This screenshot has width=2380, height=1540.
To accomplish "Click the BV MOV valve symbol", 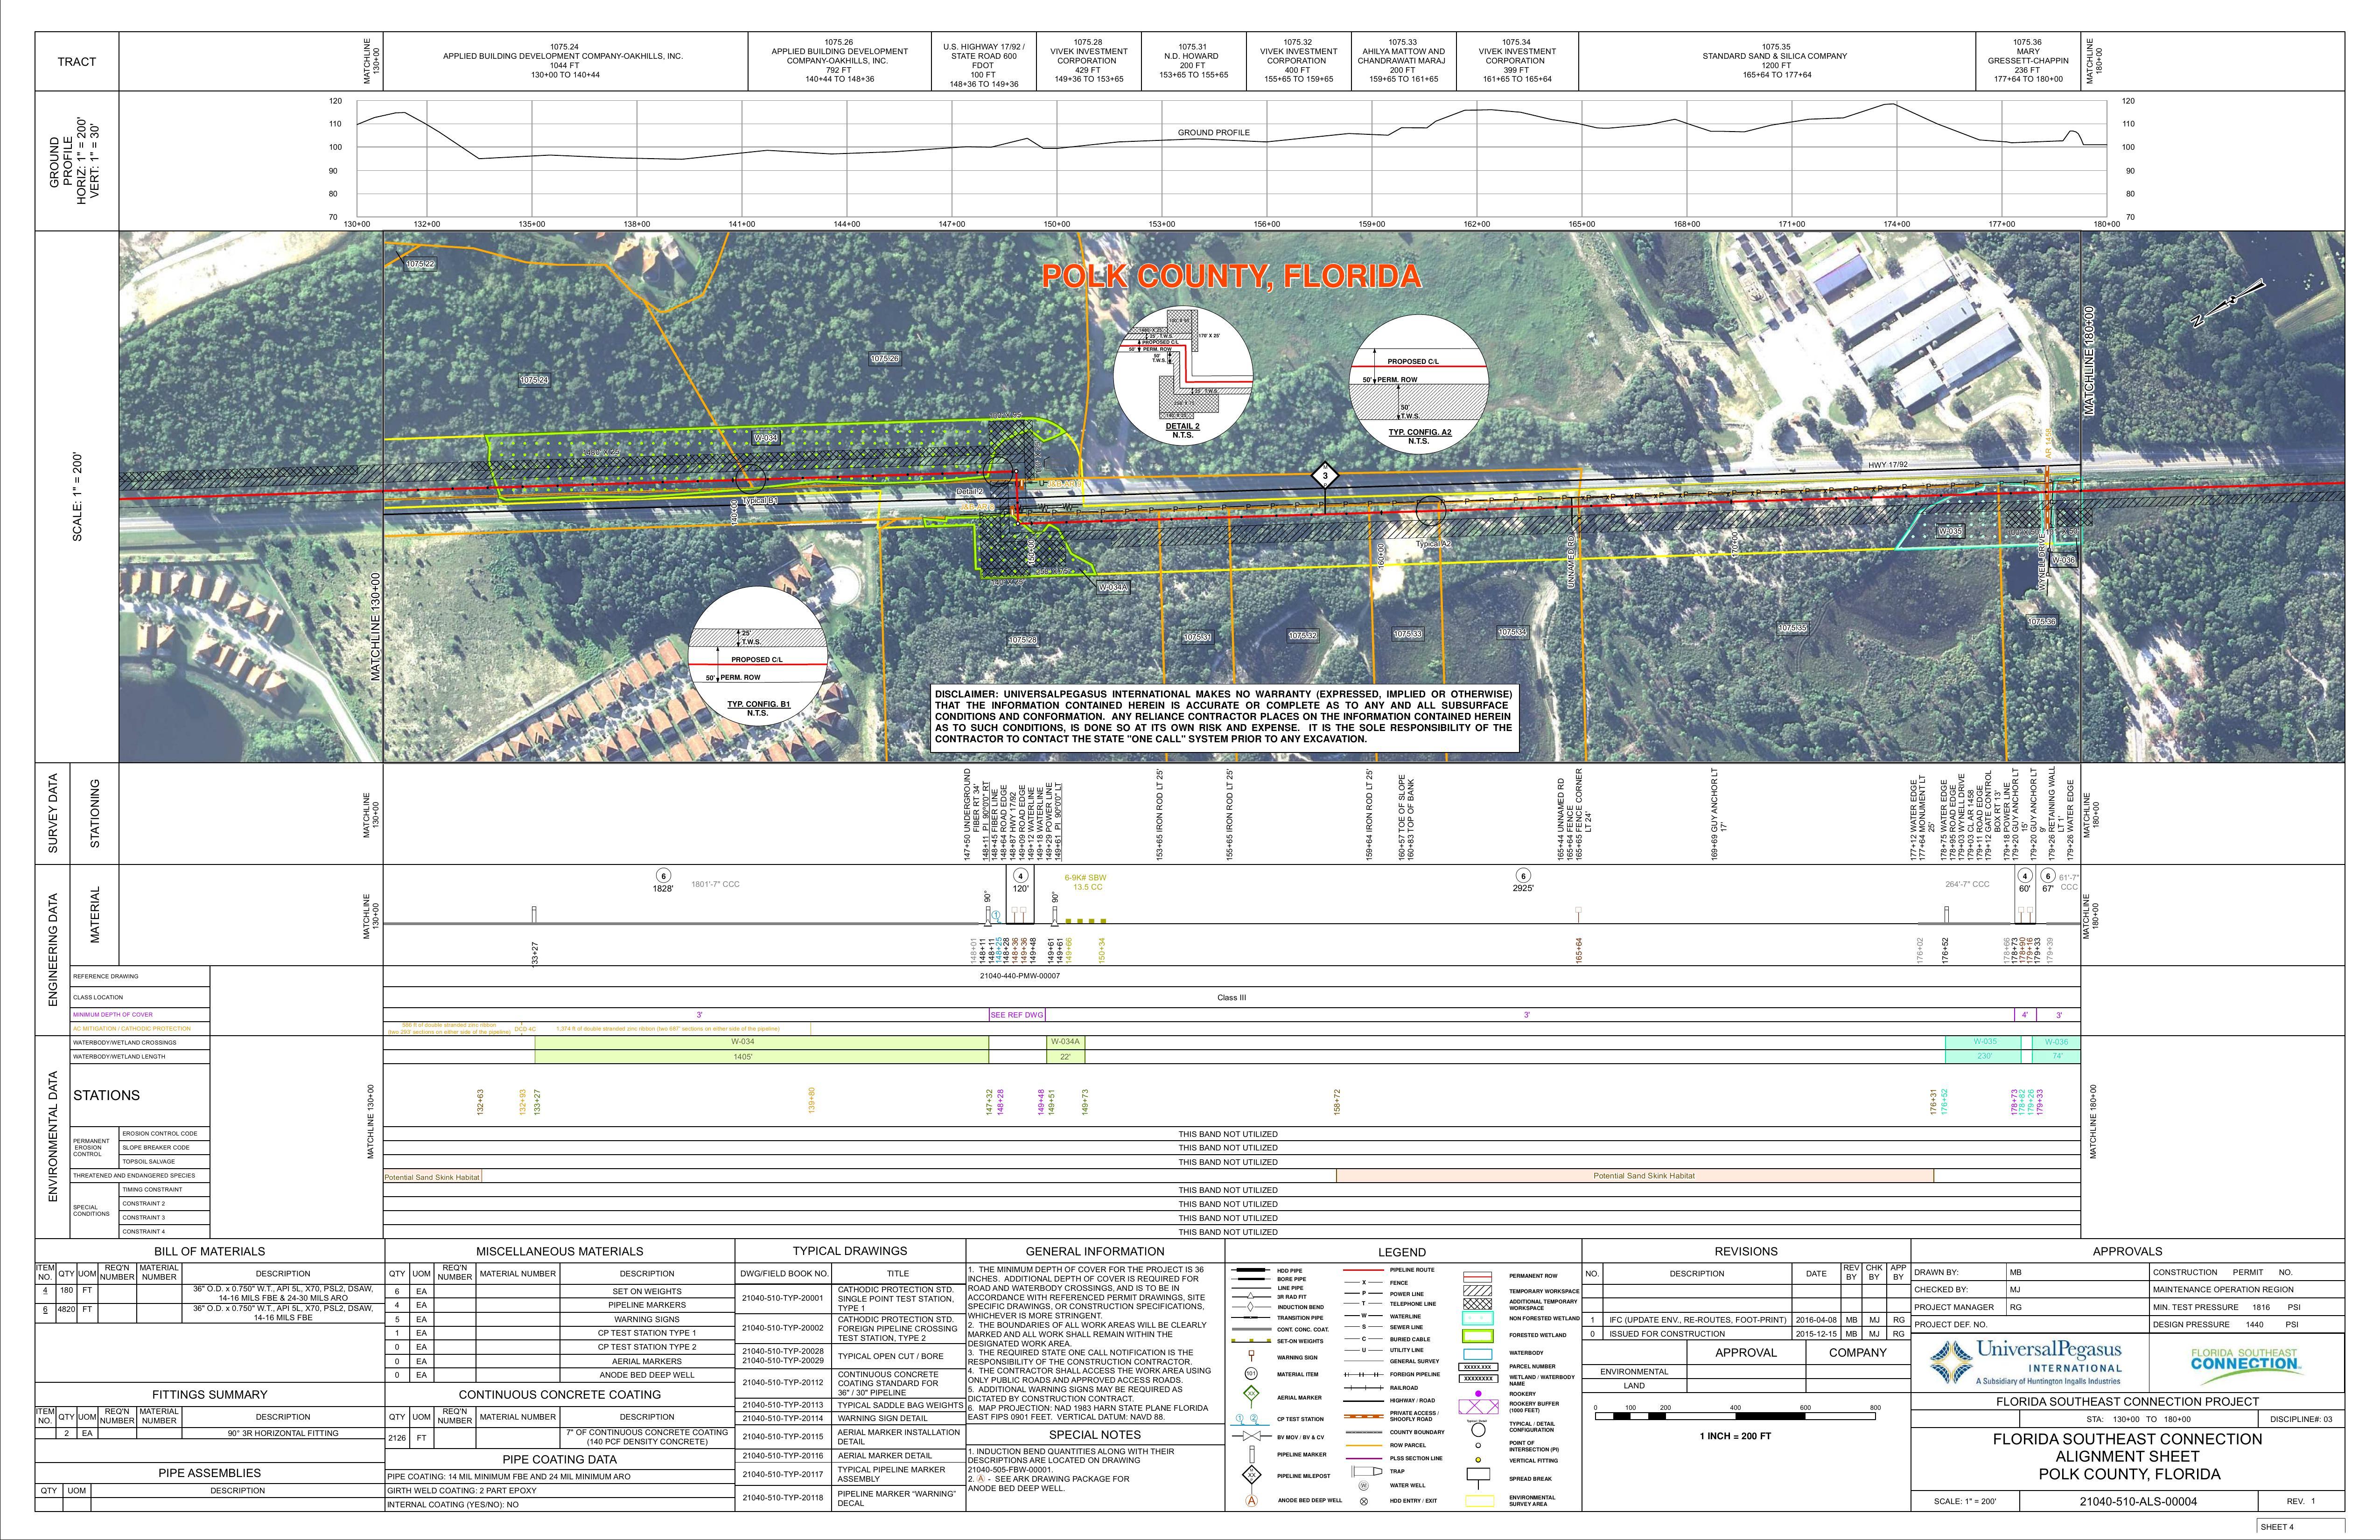I will 1252,1436.
